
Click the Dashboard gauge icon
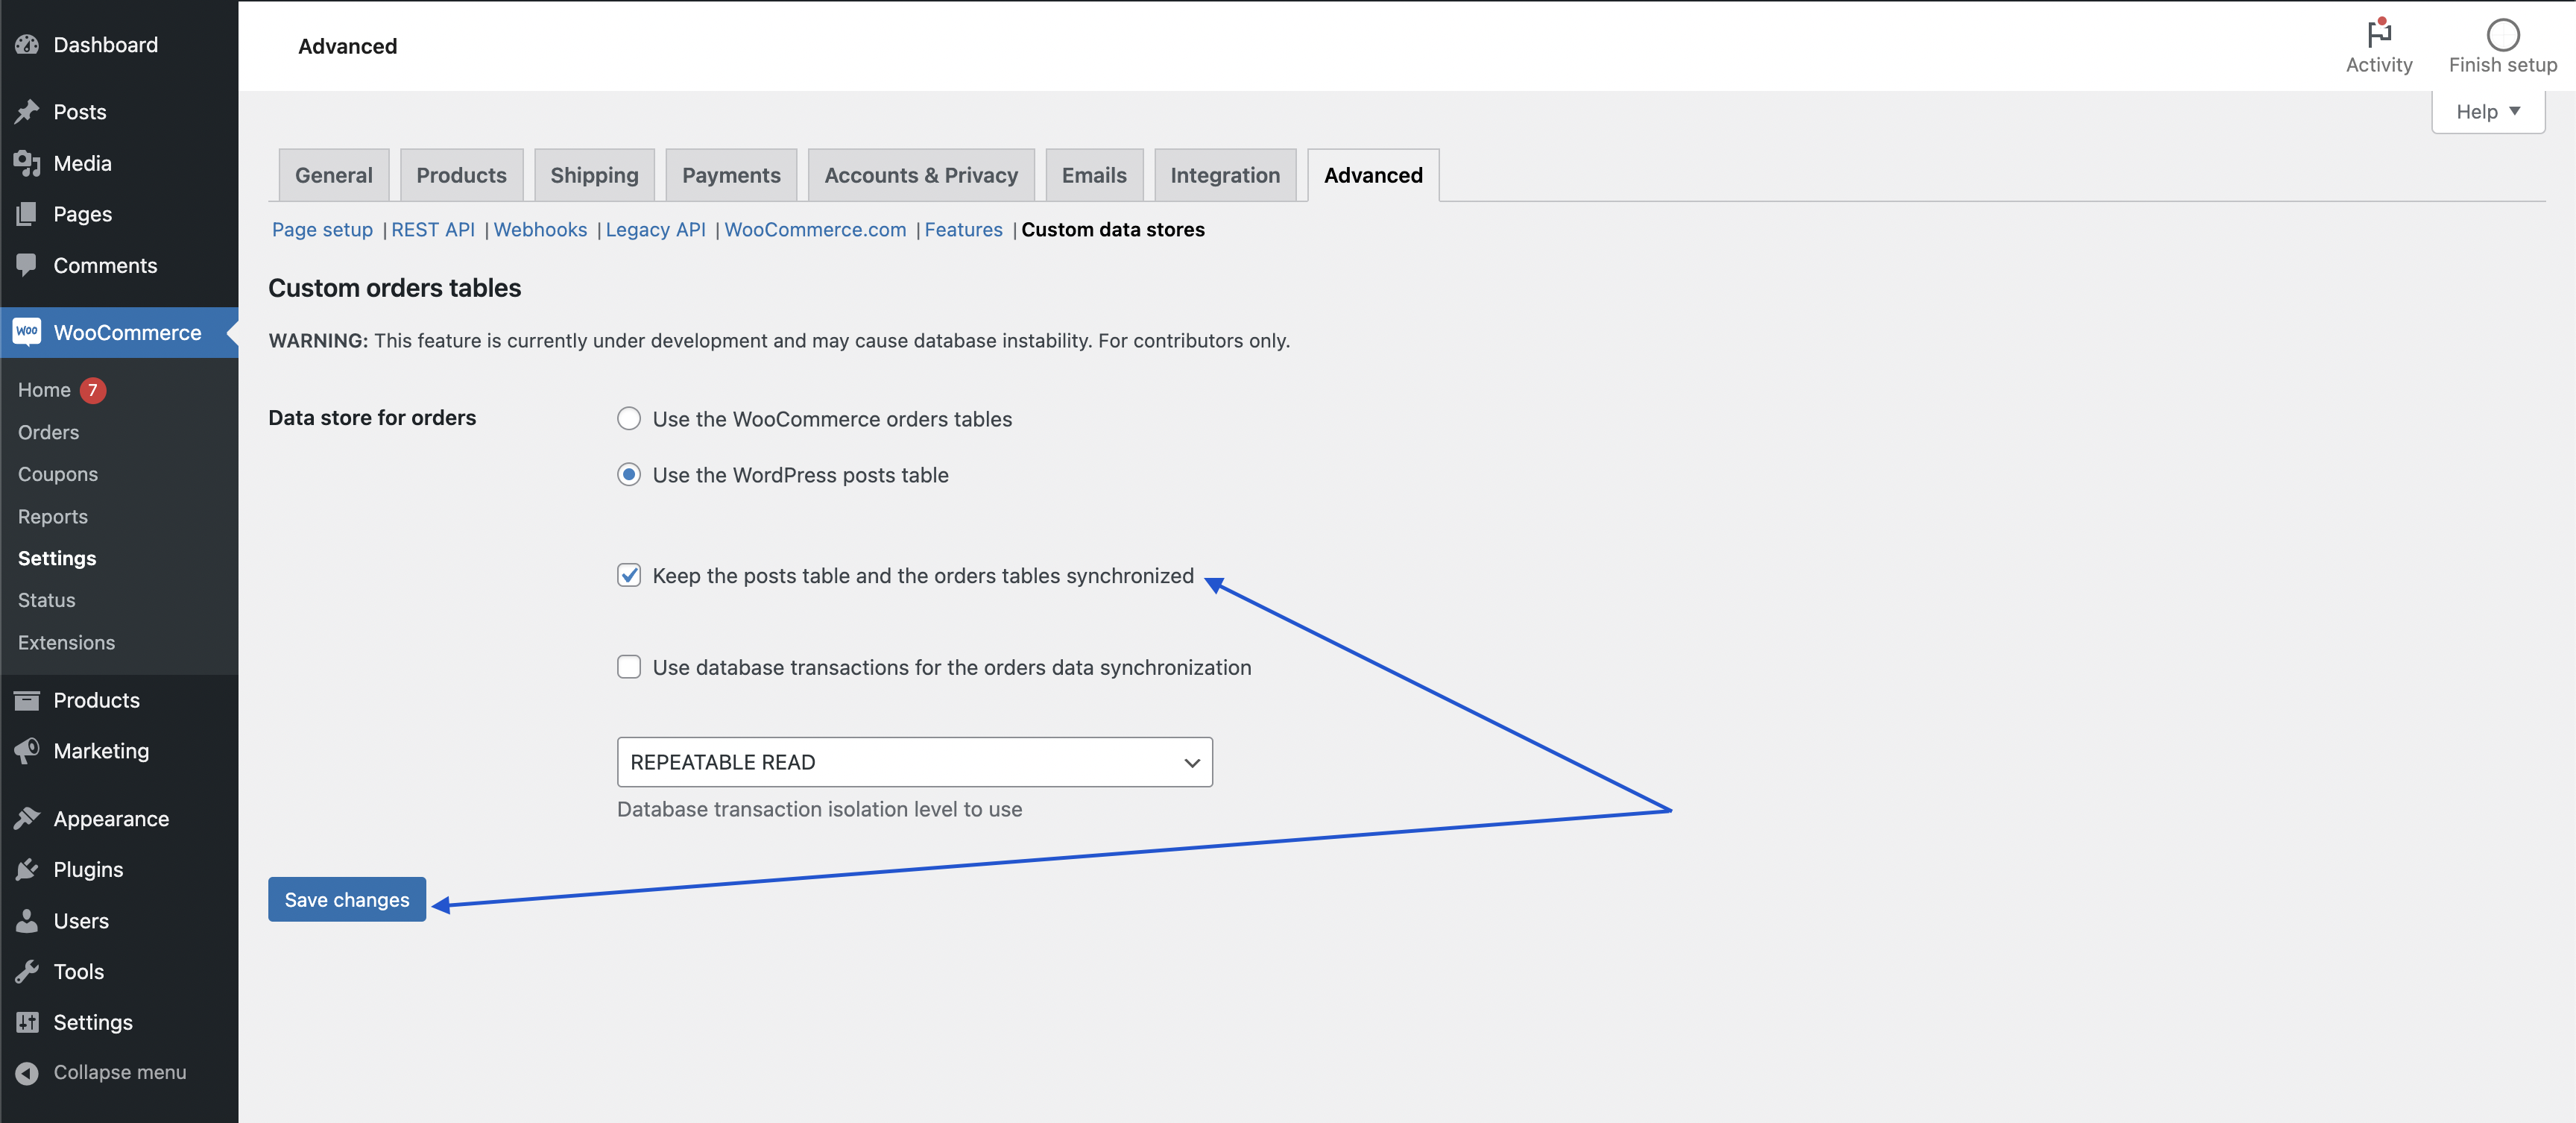point(27,45)
